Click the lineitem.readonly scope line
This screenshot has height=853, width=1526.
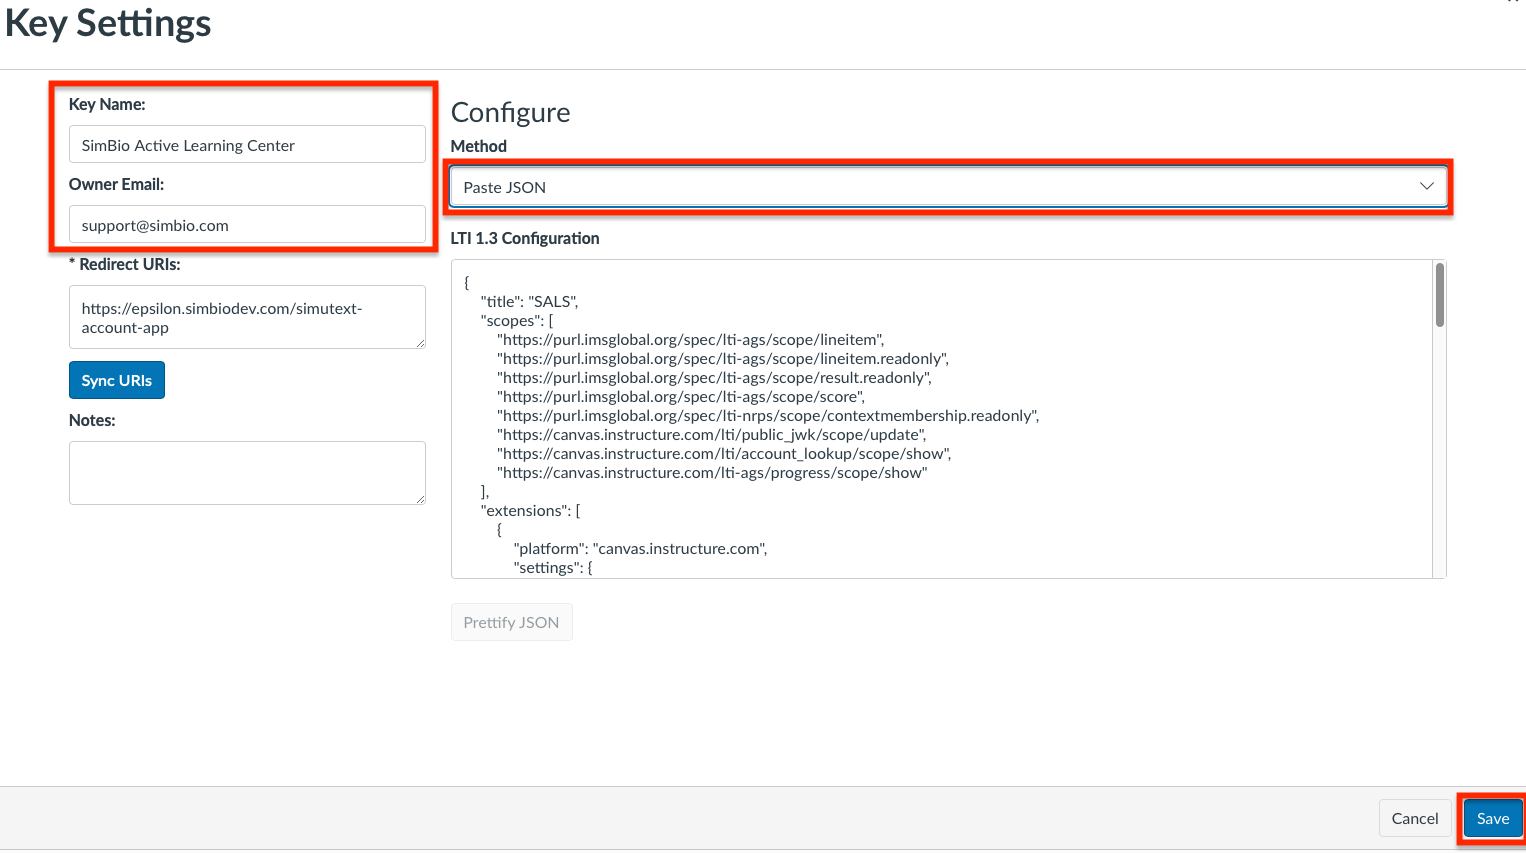click(x=723, y=359)
